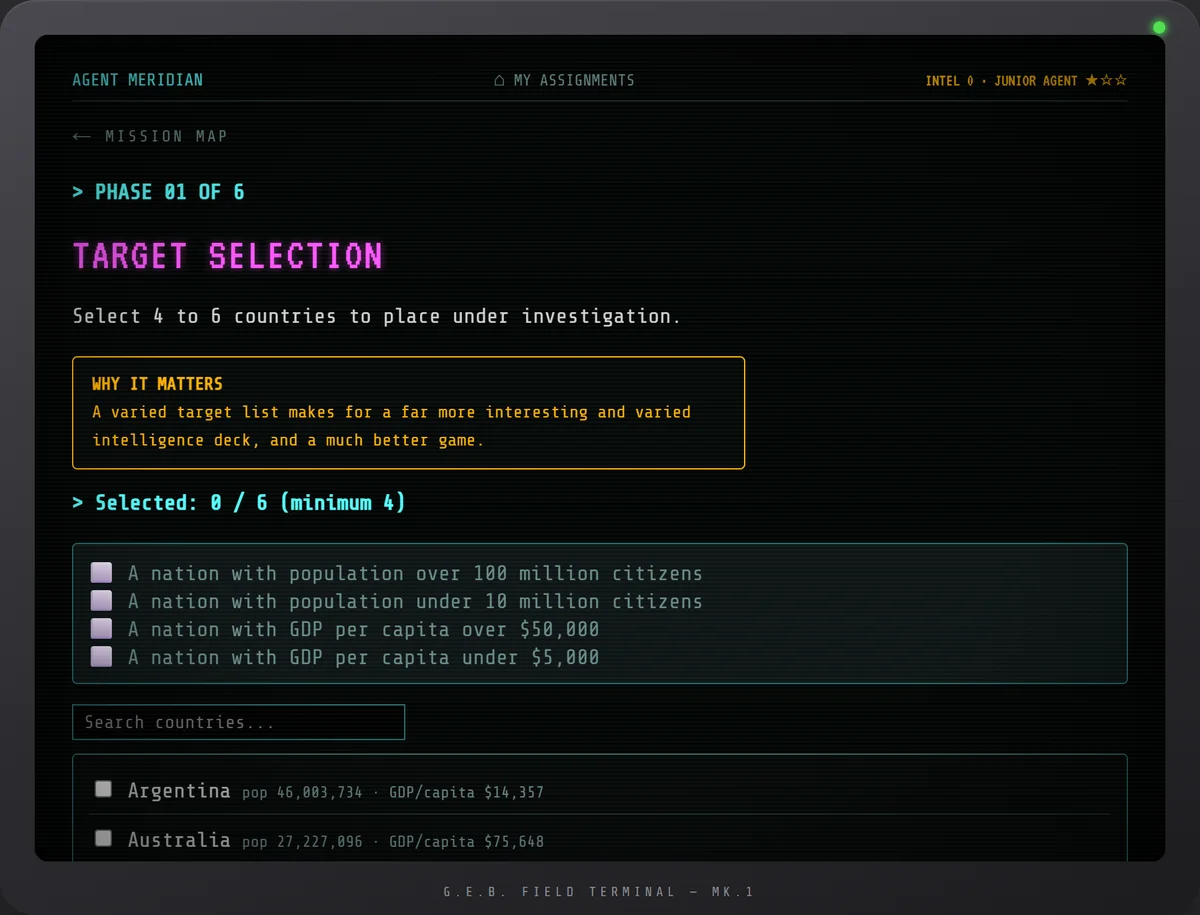Check the Argentina checkbox
Viewport: 1200px width, 915px height.
pos(103,789)
